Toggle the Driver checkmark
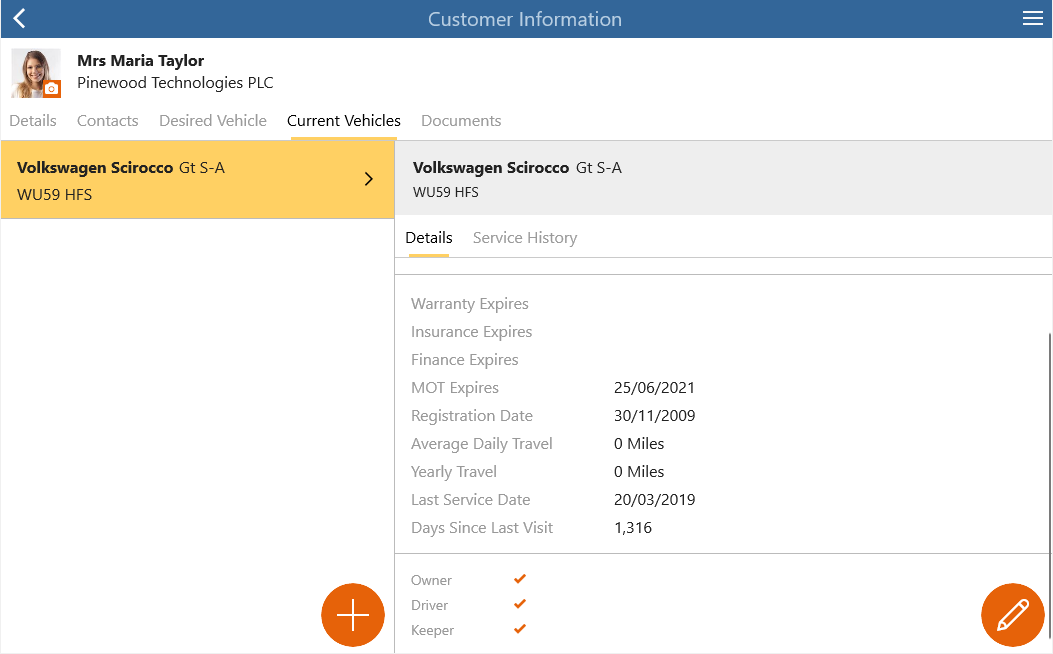This screenshot has width=1053, height=654. [x=520, y=604]
